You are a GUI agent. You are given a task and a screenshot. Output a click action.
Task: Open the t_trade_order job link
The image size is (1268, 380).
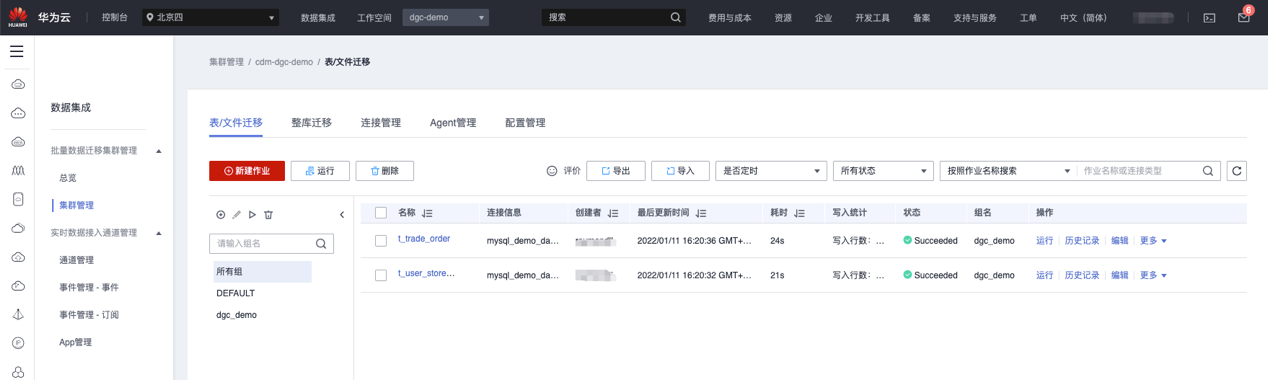424,239
